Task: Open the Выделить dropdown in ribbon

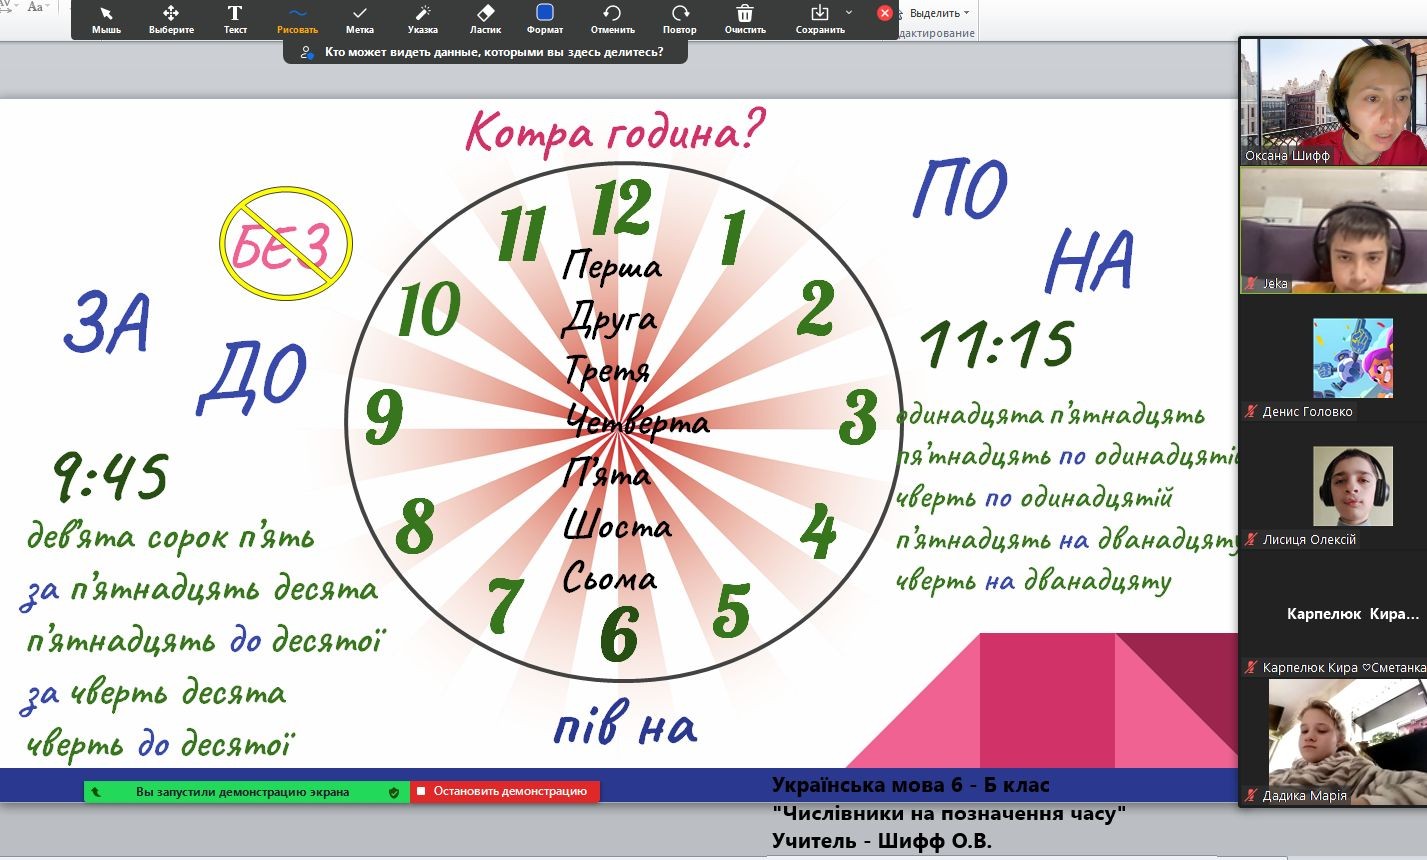Action: click(939, 13)
